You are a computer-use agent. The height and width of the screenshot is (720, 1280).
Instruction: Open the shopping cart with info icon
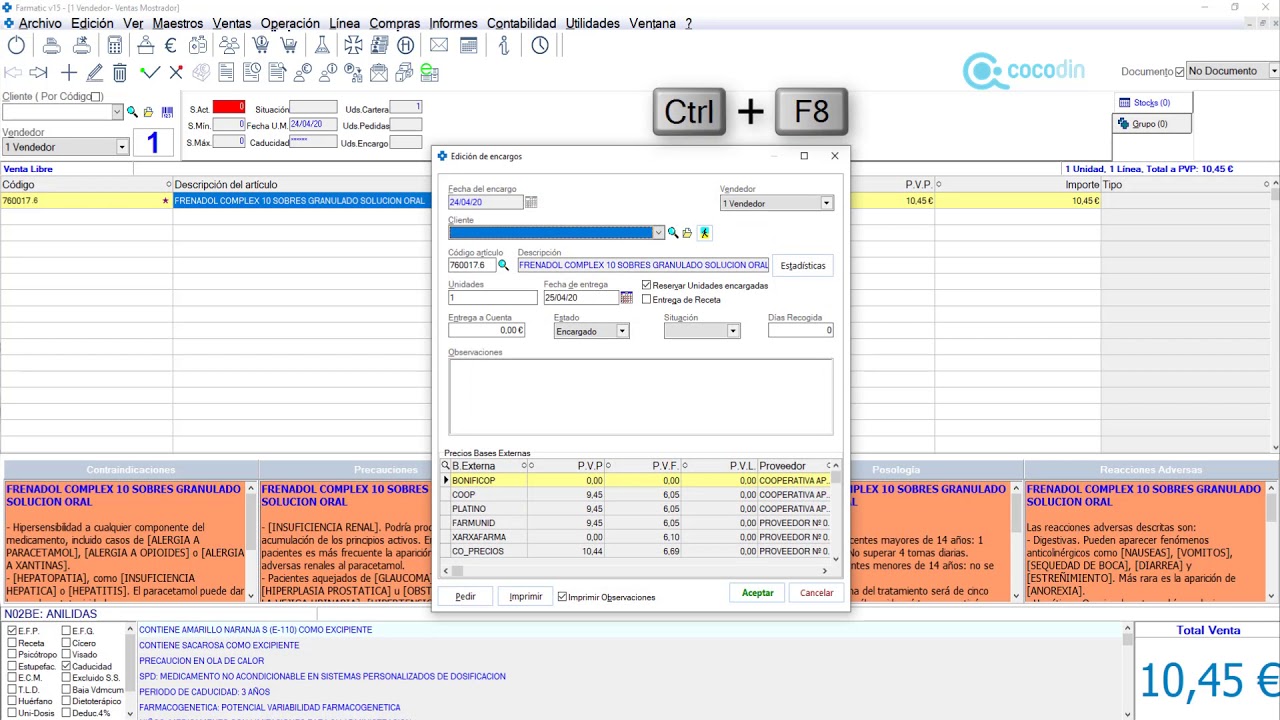[x=261, y=45]
